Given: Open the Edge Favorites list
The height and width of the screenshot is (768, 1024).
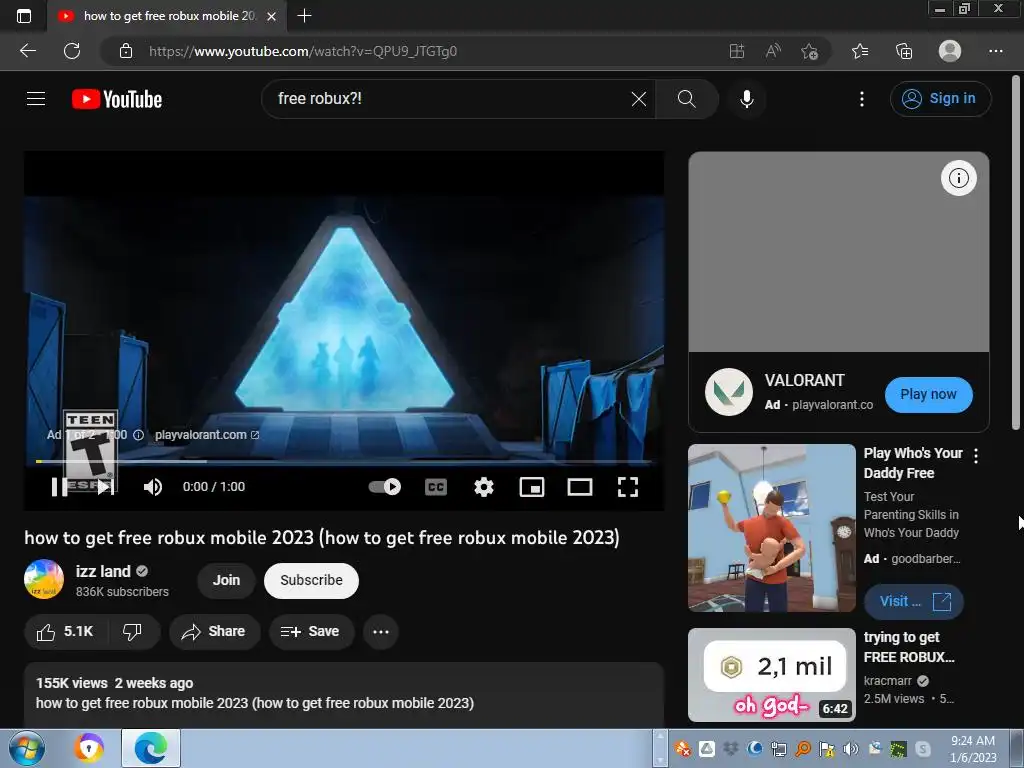Looking at the screenshot, I should click(x=860, y=51).
